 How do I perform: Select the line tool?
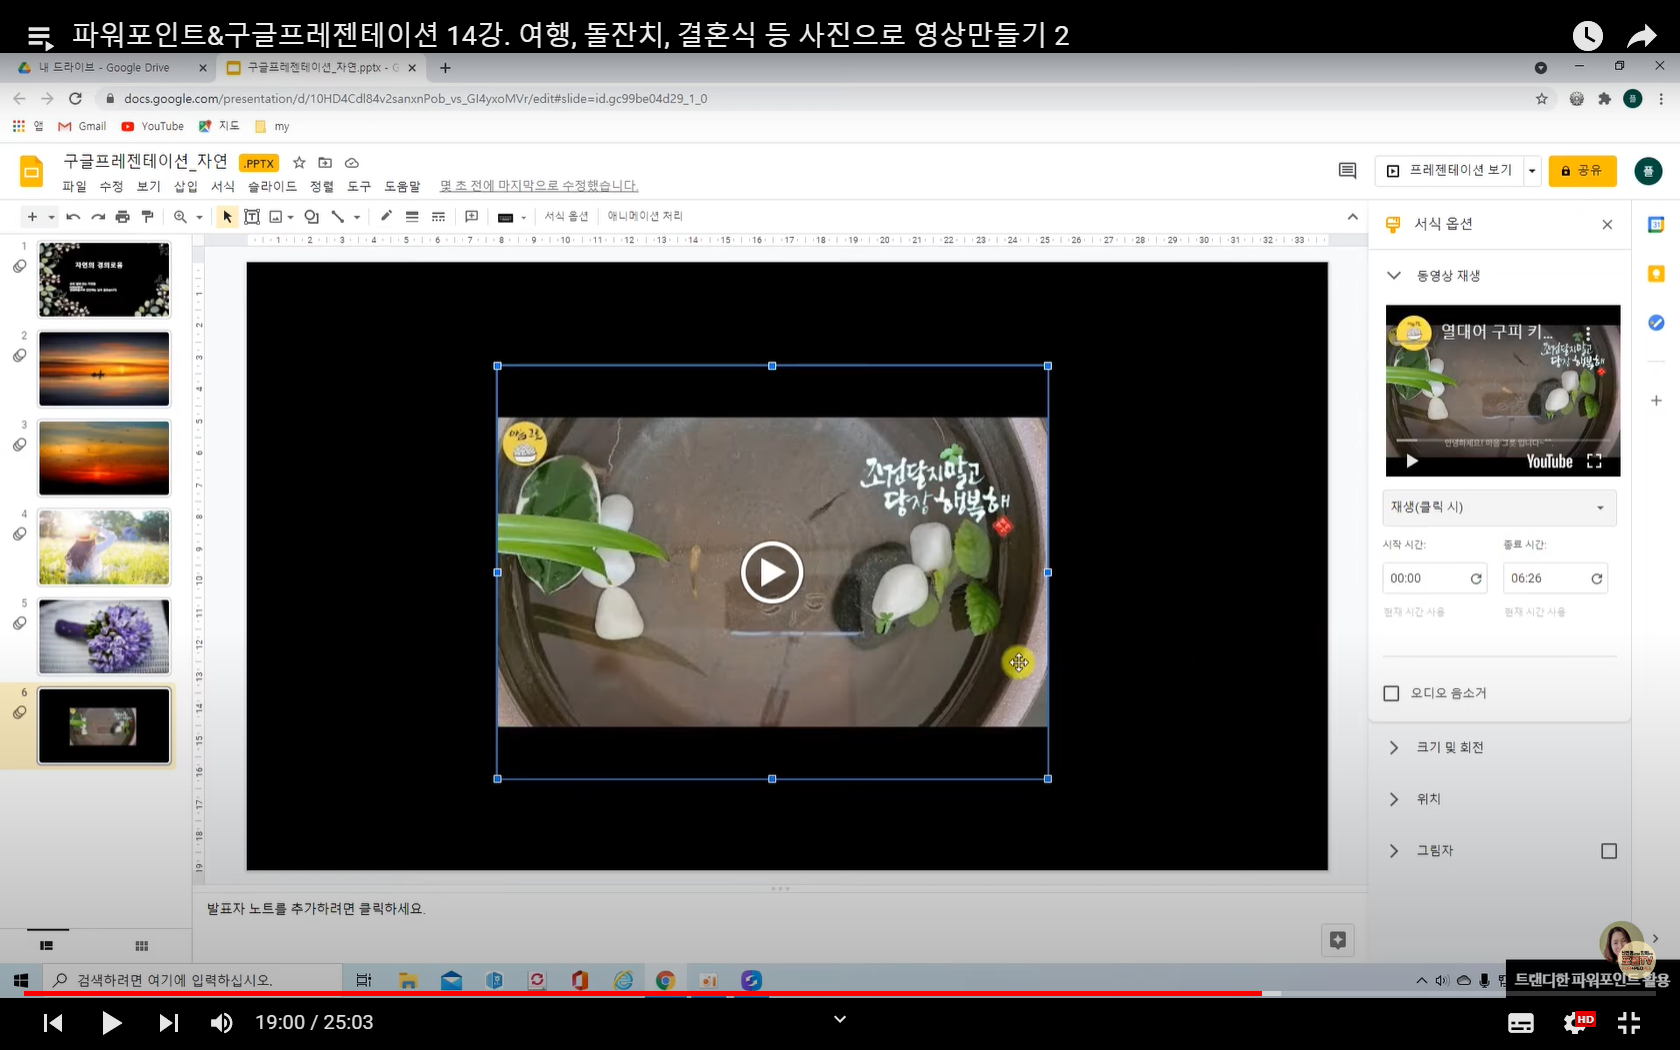(x=338, y=217)
